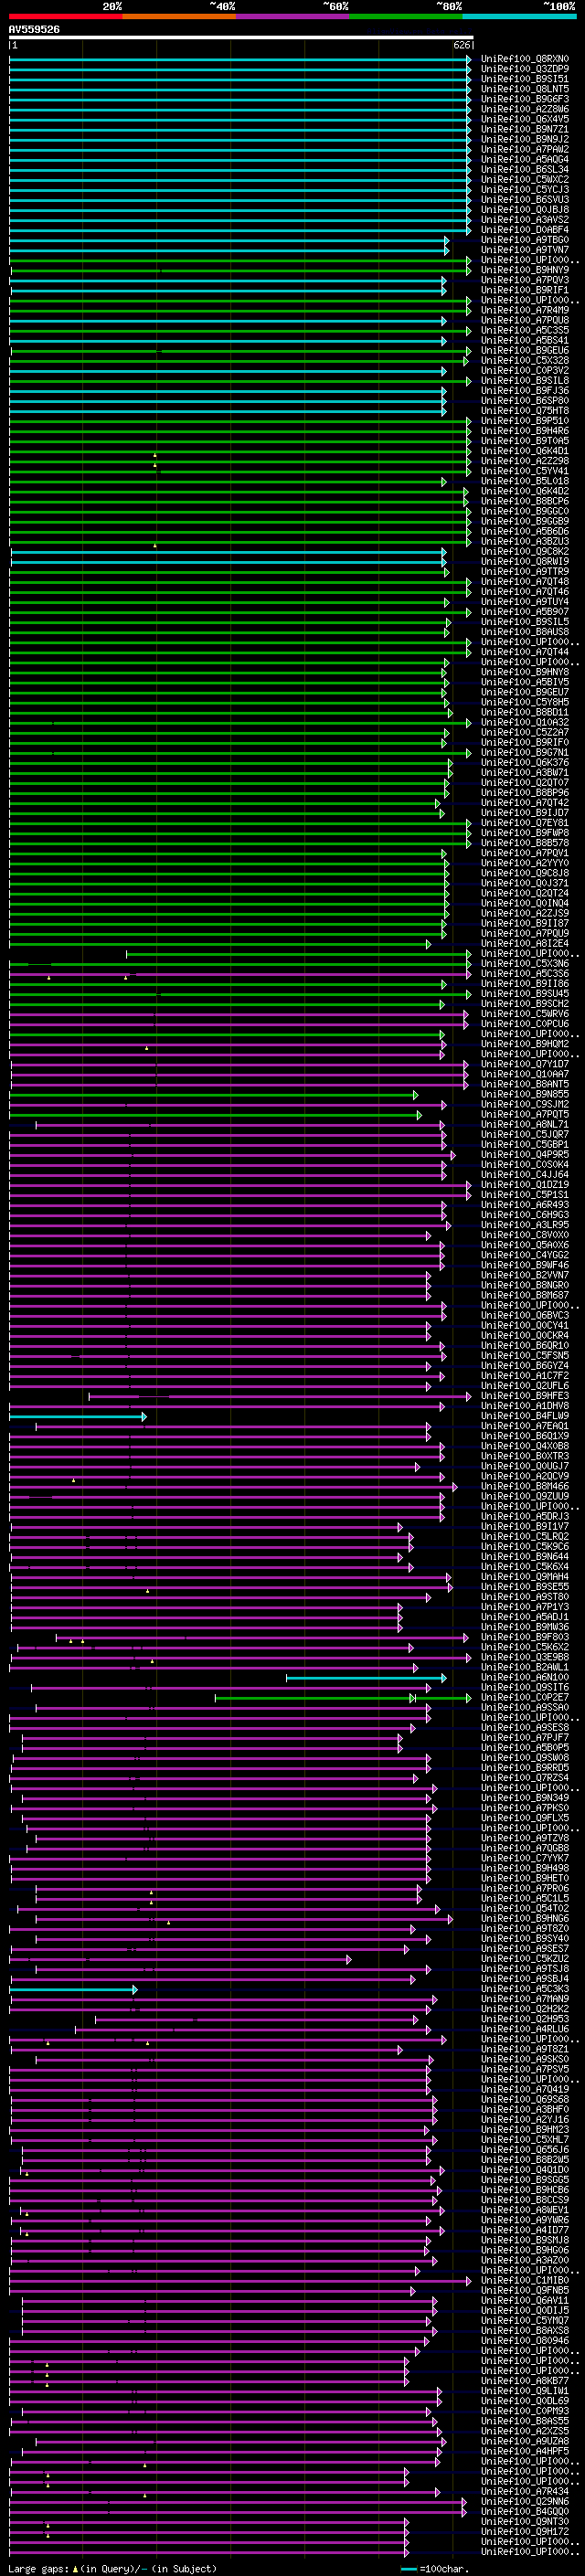This screenshot has width=585, height=2576.
Task: Click the green alignment bar for C0P2E7
Action: pos(343,1698)
